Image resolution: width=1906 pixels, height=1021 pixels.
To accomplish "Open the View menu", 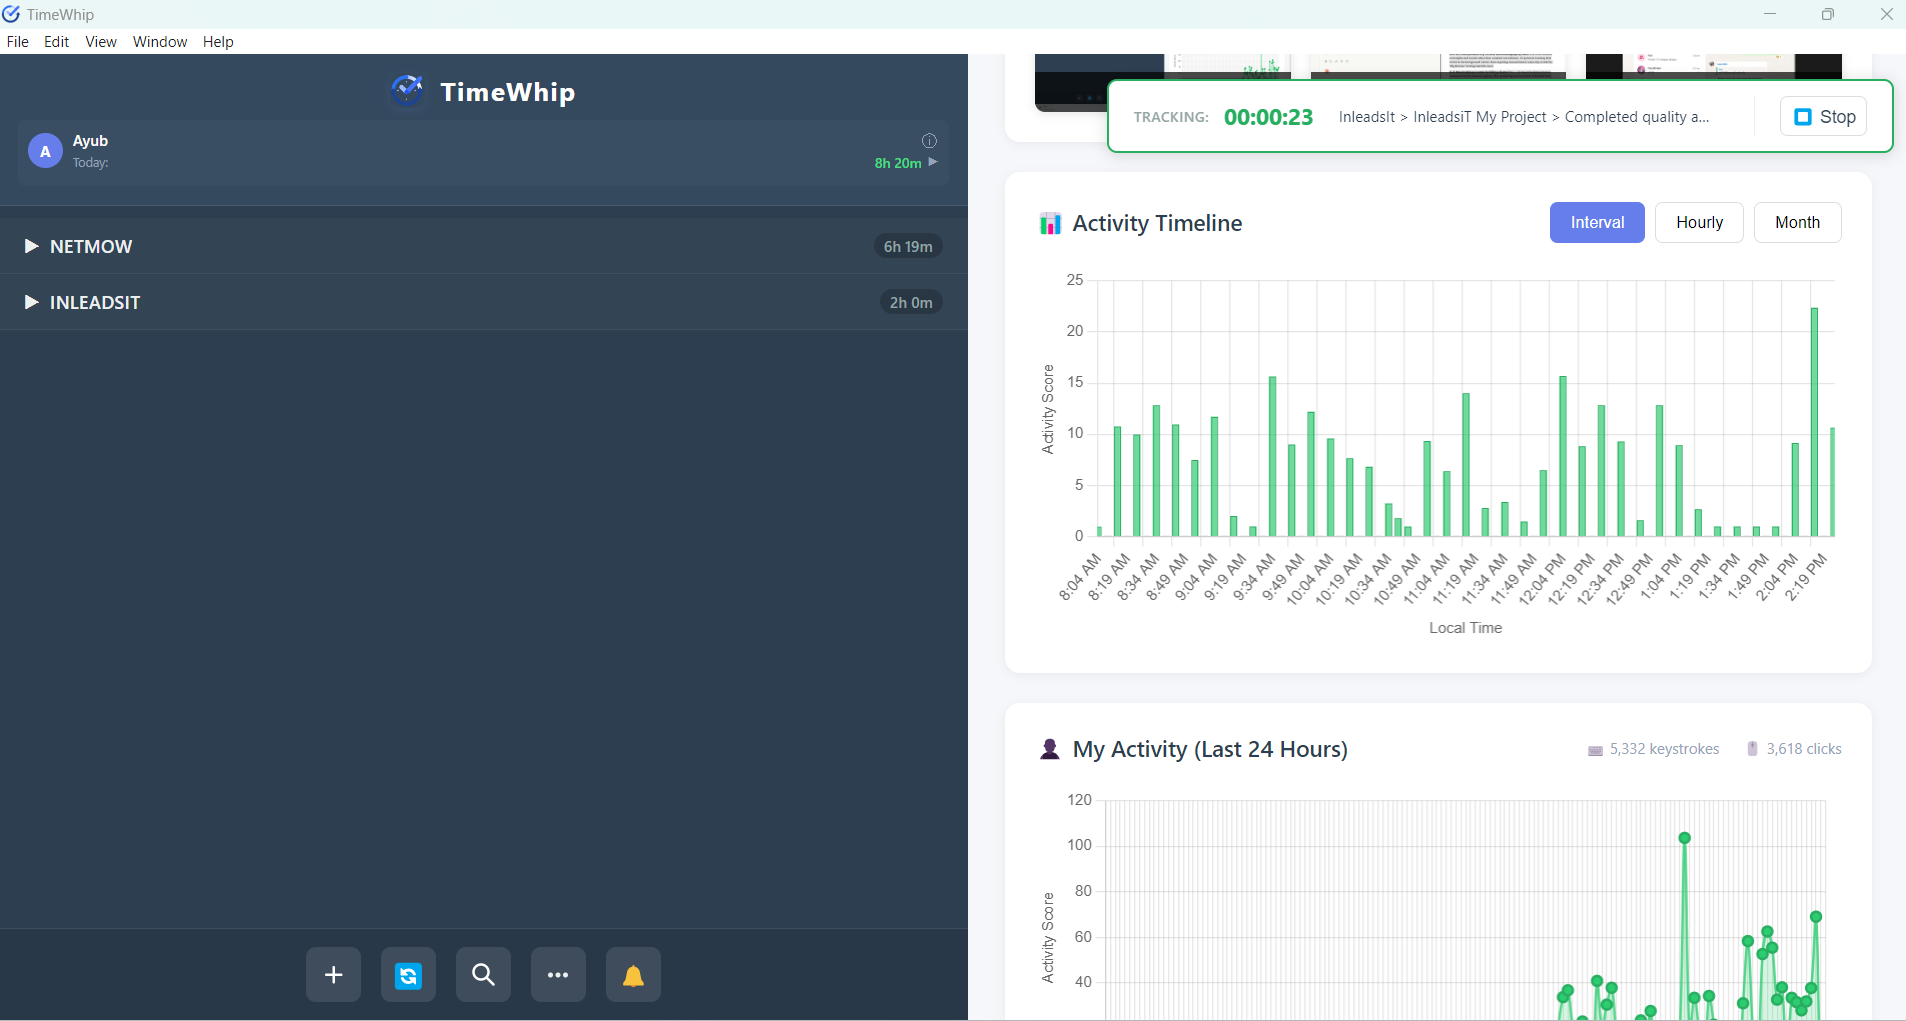I will click(x=101, y=41).
